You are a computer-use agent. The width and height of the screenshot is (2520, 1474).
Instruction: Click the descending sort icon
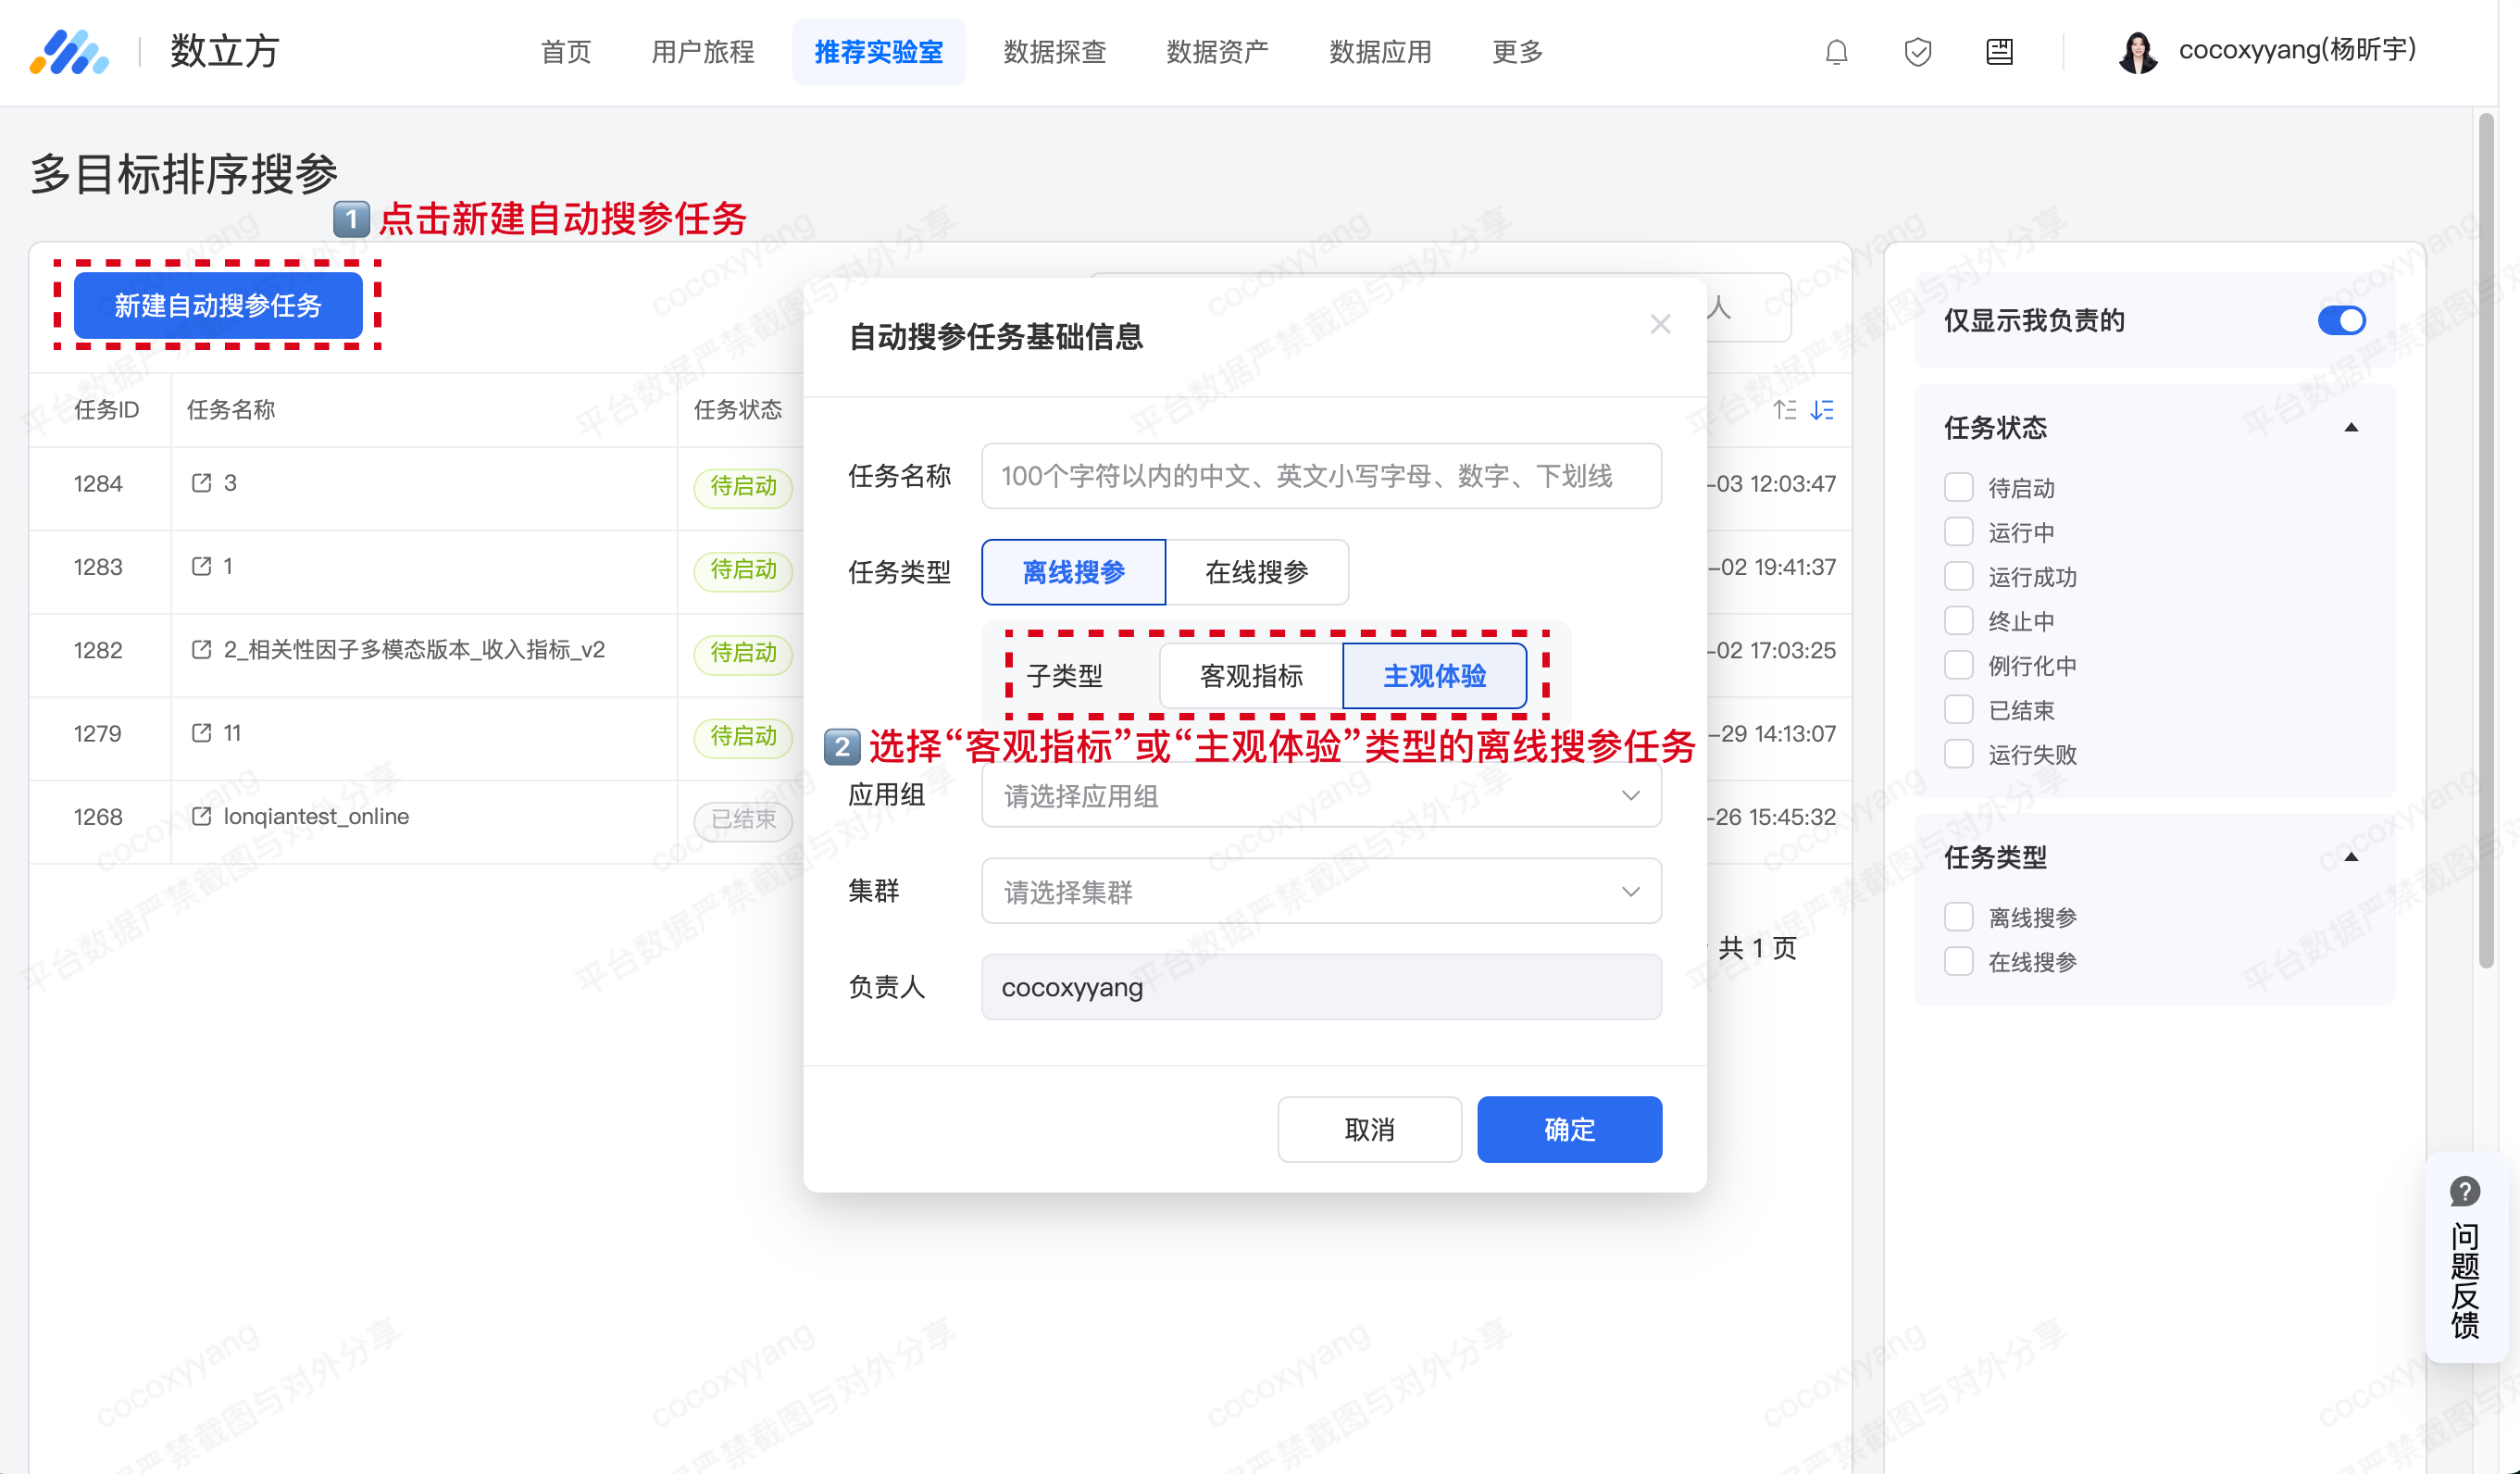1822,410
